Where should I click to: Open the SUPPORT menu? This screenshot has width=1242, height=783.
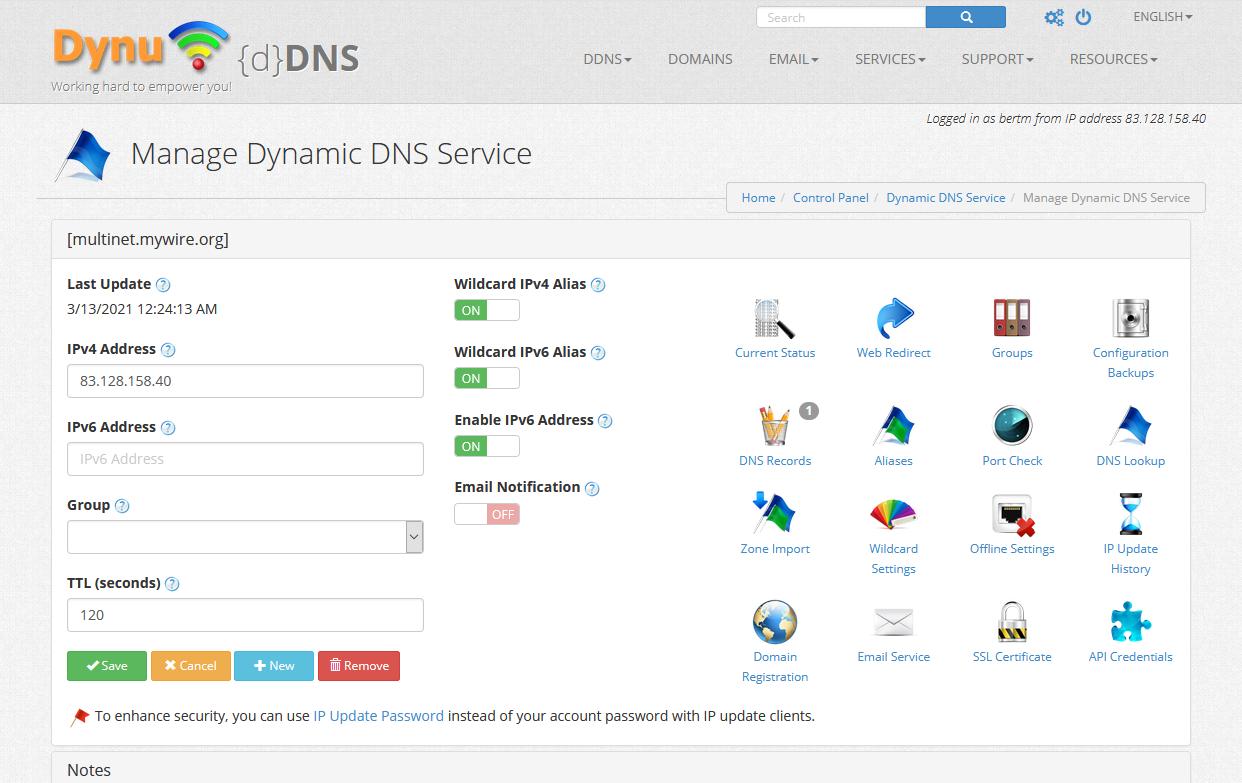[997, 59]
